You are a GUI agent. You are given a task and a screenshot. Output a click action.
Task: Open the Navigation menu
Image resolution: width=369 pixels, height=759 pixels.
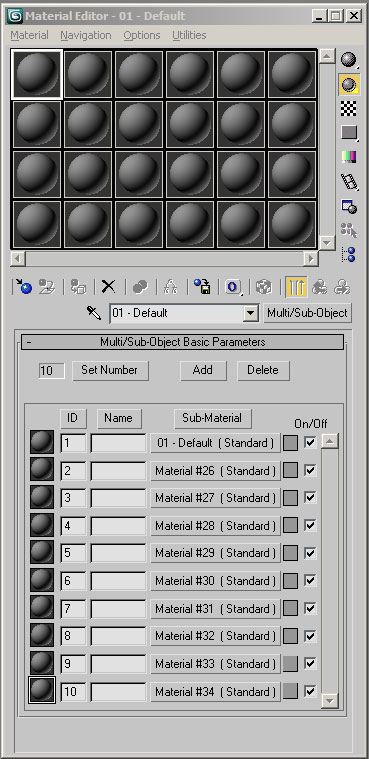click(86, 35)
